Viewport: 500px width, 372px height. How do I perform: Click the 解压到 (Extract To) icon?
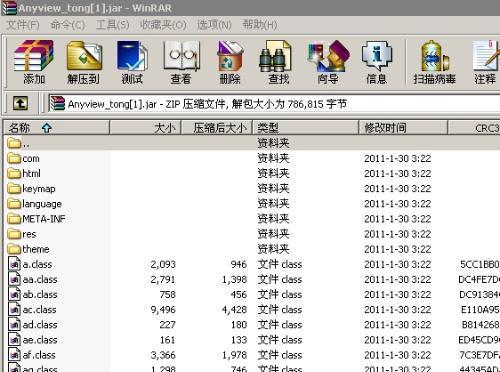(83, 62)
